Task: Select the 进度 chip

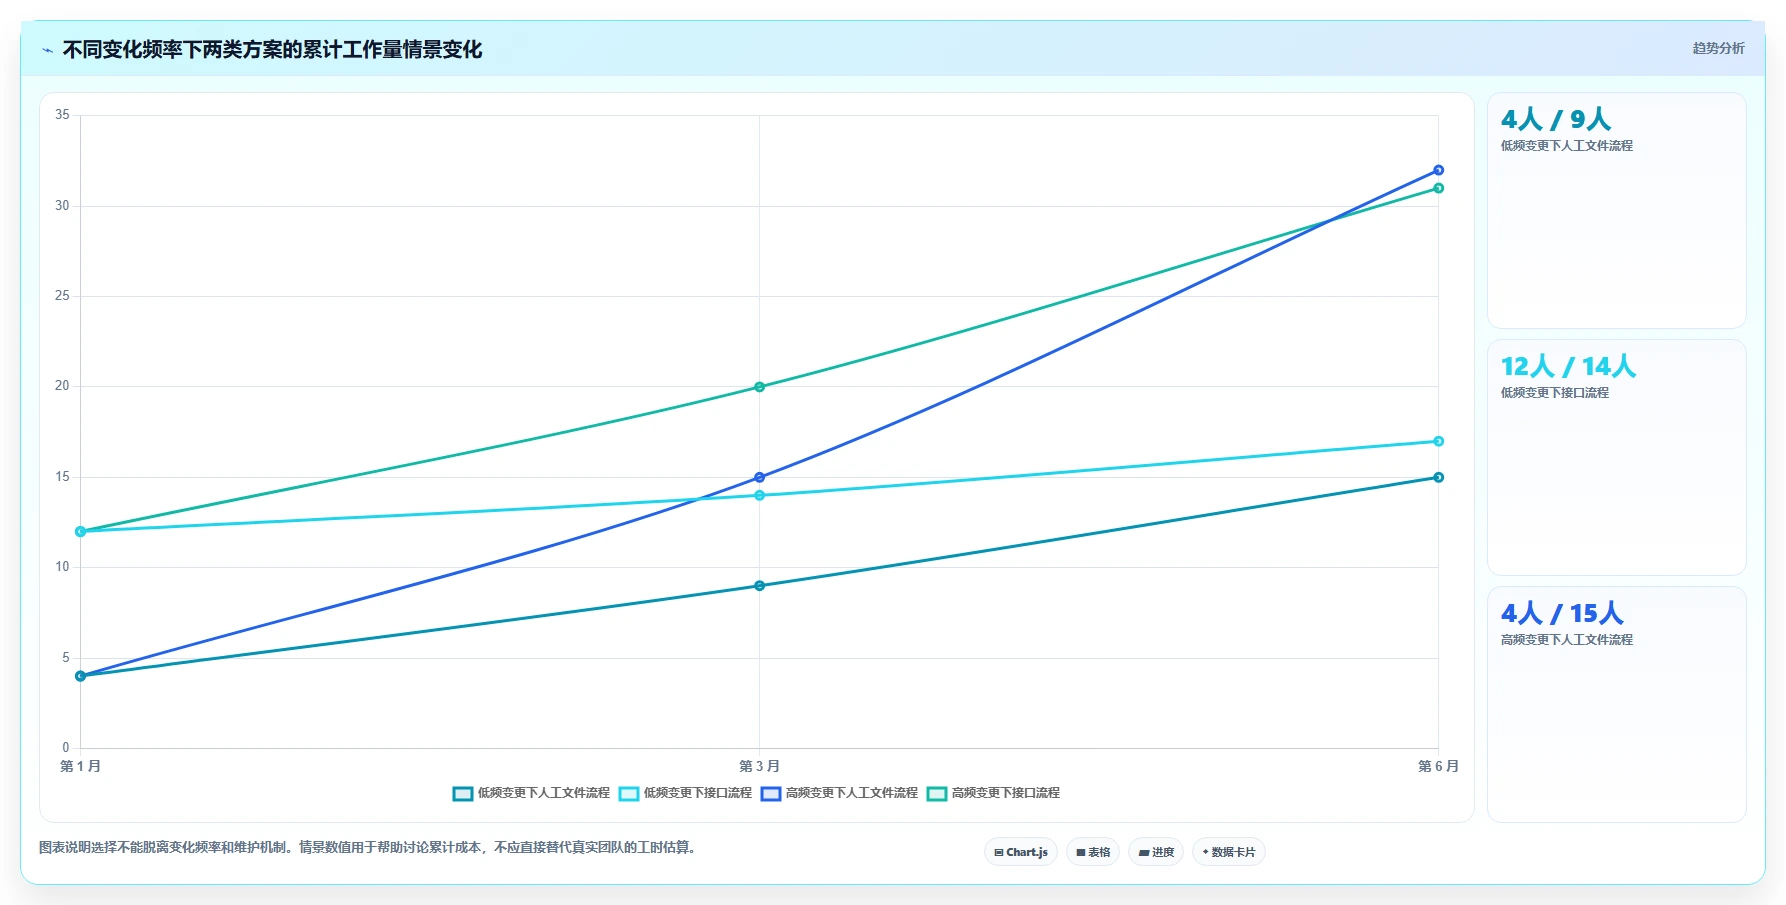Action: [x=1156, y=852]
